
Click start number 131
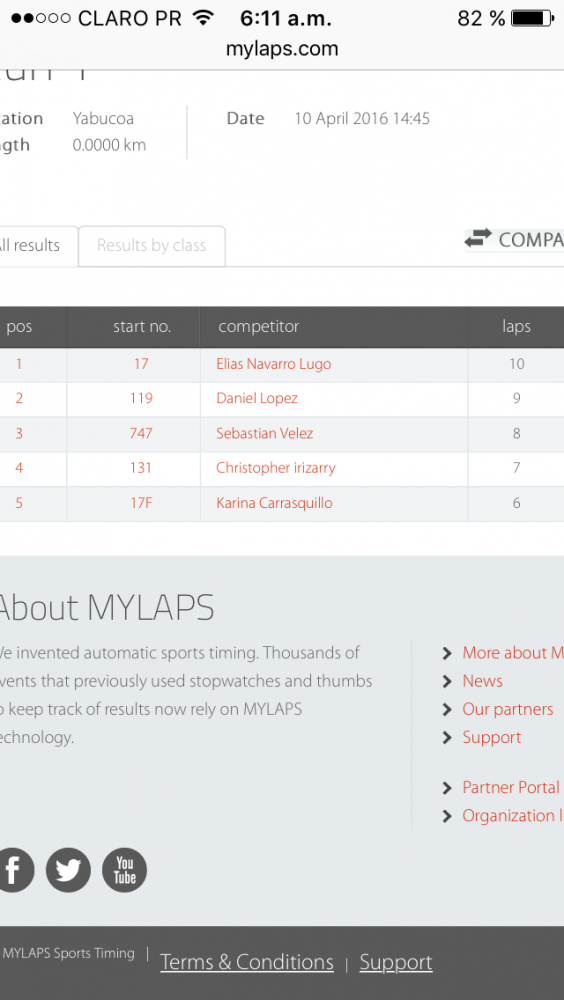pyautogui.click(x=141, y=468)
